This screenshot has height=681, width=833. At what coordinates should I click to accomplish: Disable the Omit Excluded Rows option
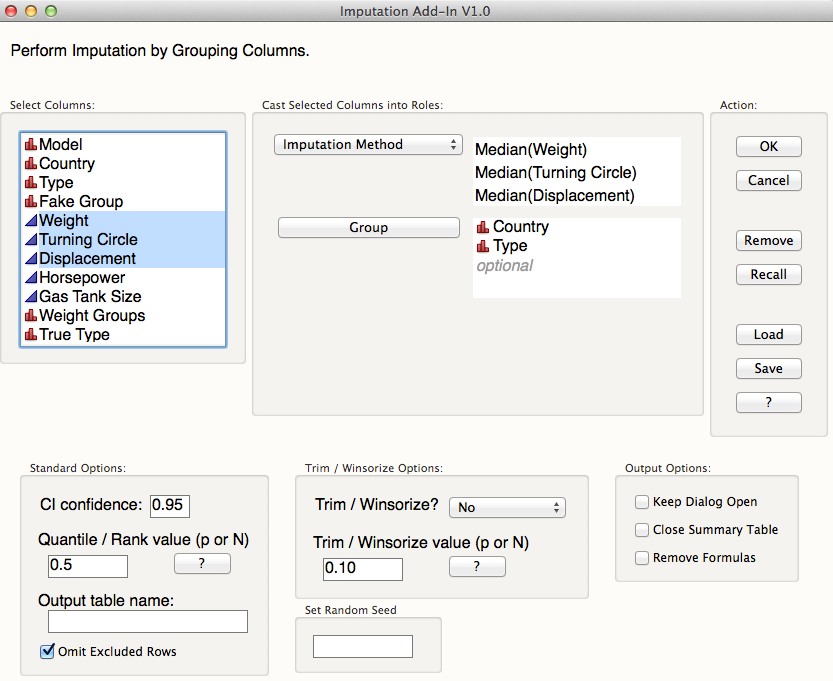46,651
